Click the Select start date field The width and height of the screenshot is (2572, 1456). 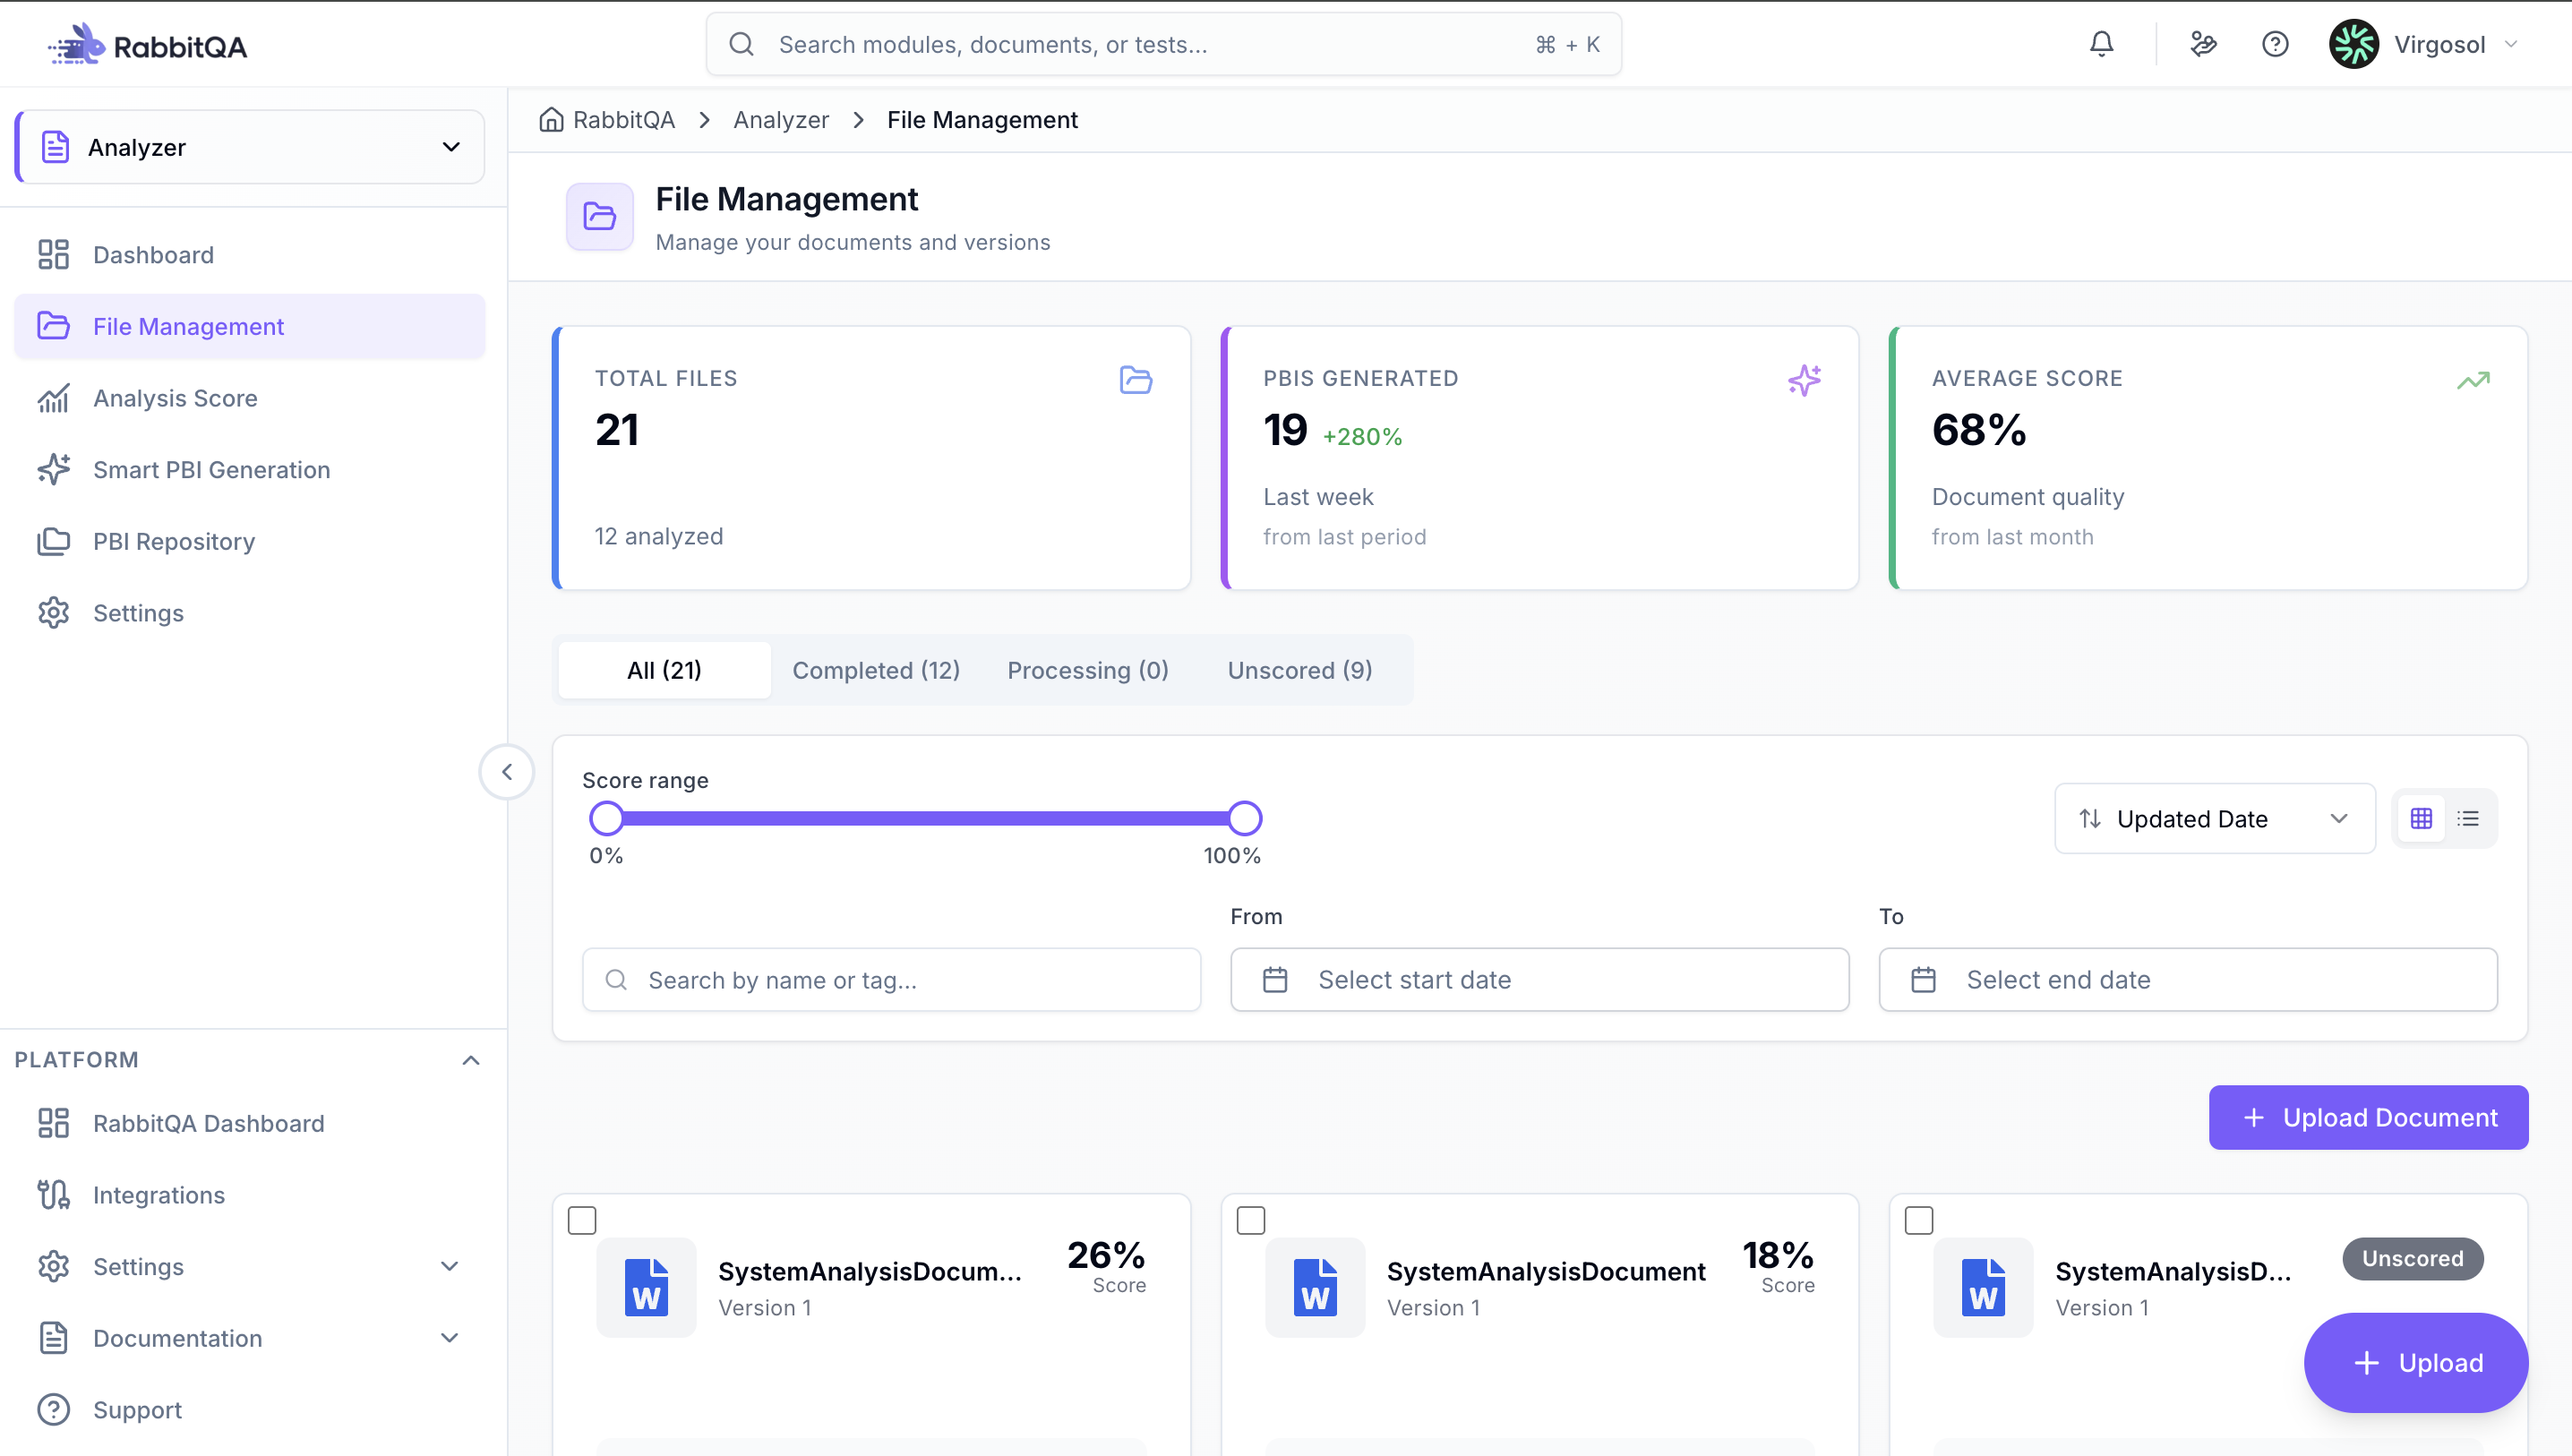1539,980
